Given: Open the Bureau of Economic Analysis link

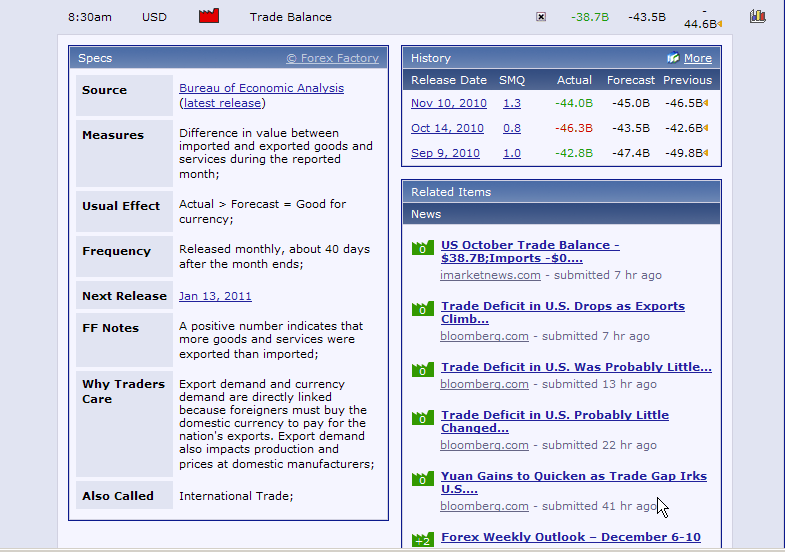Looking at the screenshot, I should tap(261, 88).
